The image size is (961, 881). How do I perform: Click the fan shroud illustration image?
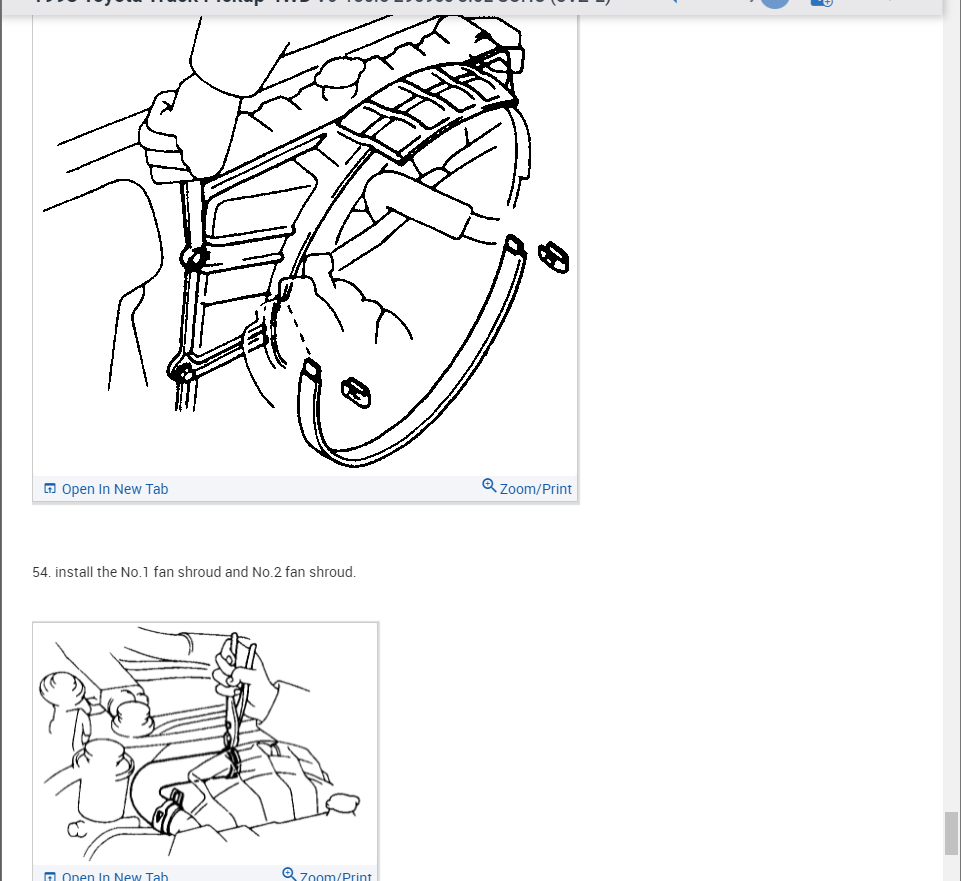[305, 244]
